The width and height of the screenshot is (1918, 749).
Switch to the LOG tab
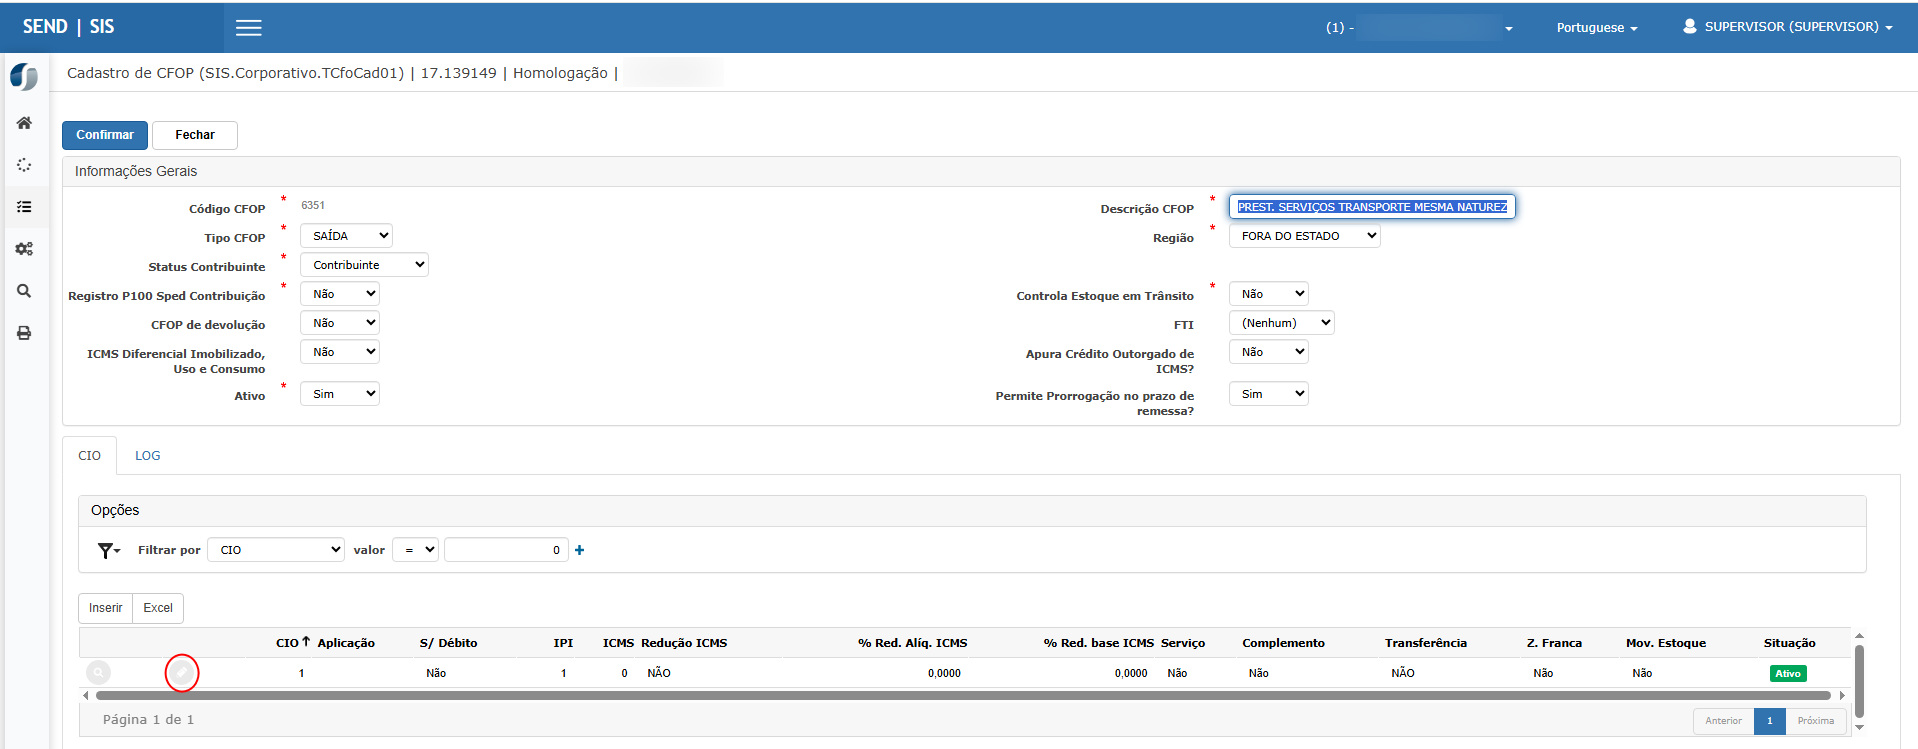tap(148, 456)
